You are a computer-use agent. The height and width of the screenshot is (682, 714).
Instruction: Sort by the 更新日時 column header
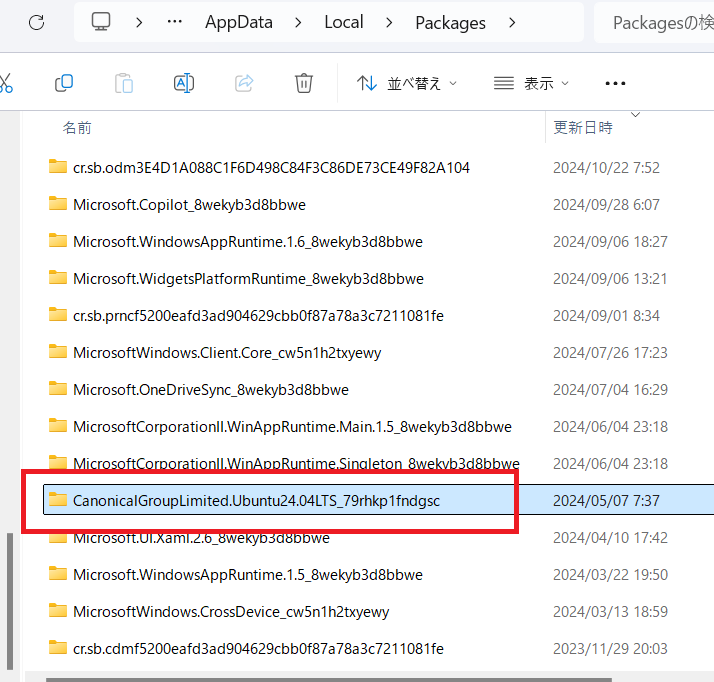(x=583, y=127)
